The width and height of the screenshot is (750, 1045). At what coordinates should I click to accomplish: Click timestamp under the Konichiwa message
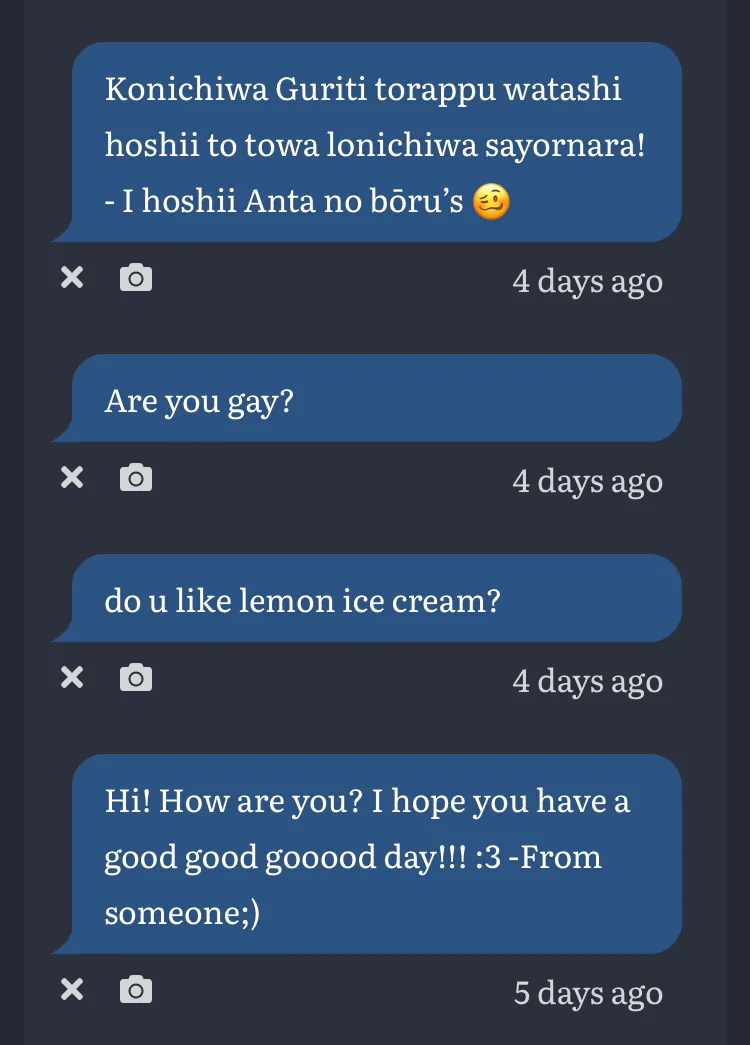pyautogui.click(x=587, y=281)
